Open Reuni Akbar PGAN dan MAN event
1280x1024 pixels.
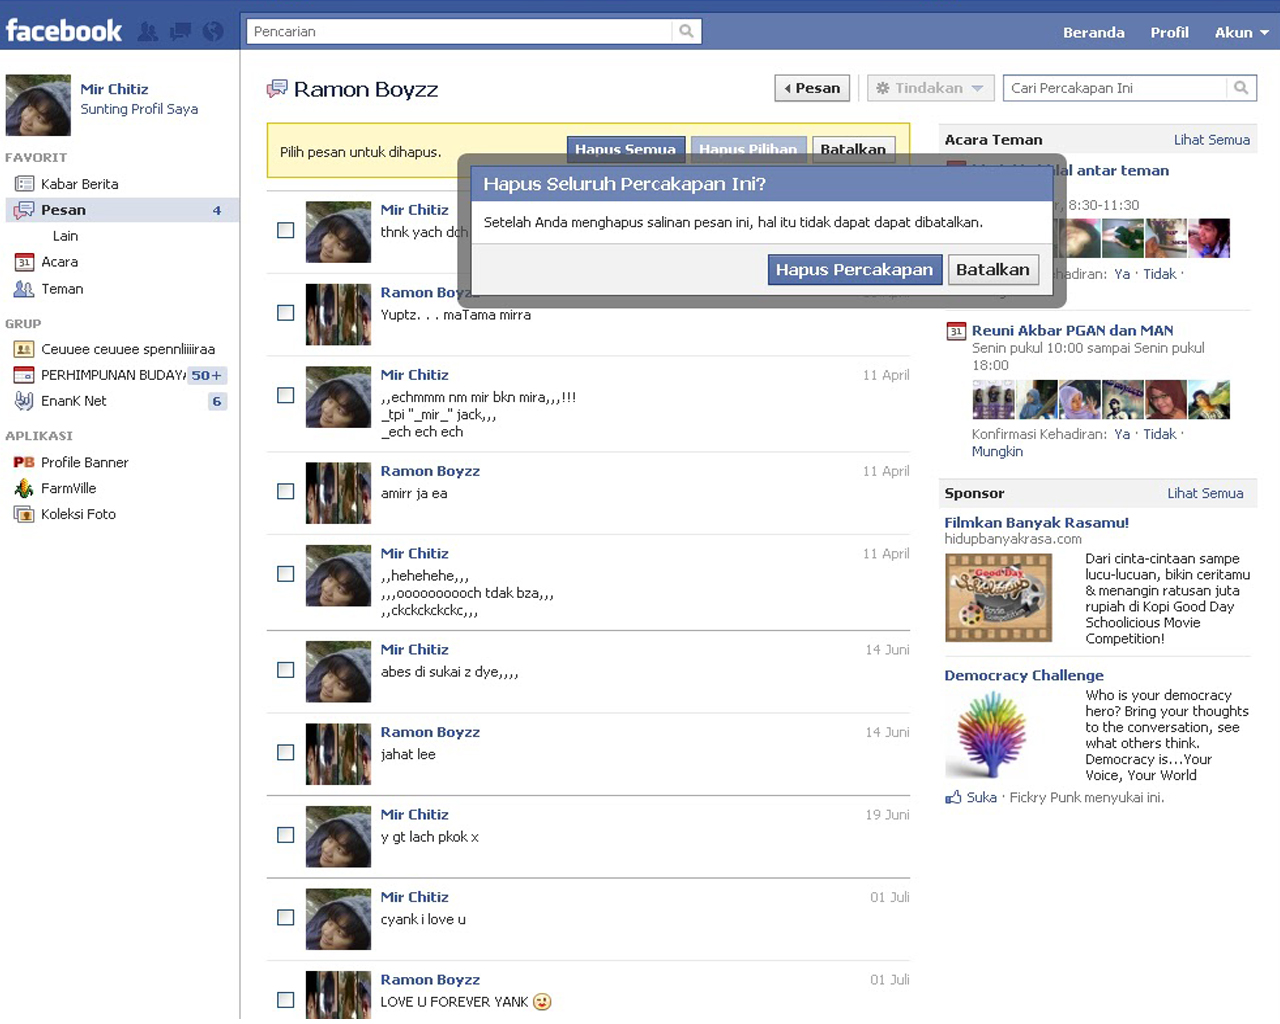coord(1072,331)
